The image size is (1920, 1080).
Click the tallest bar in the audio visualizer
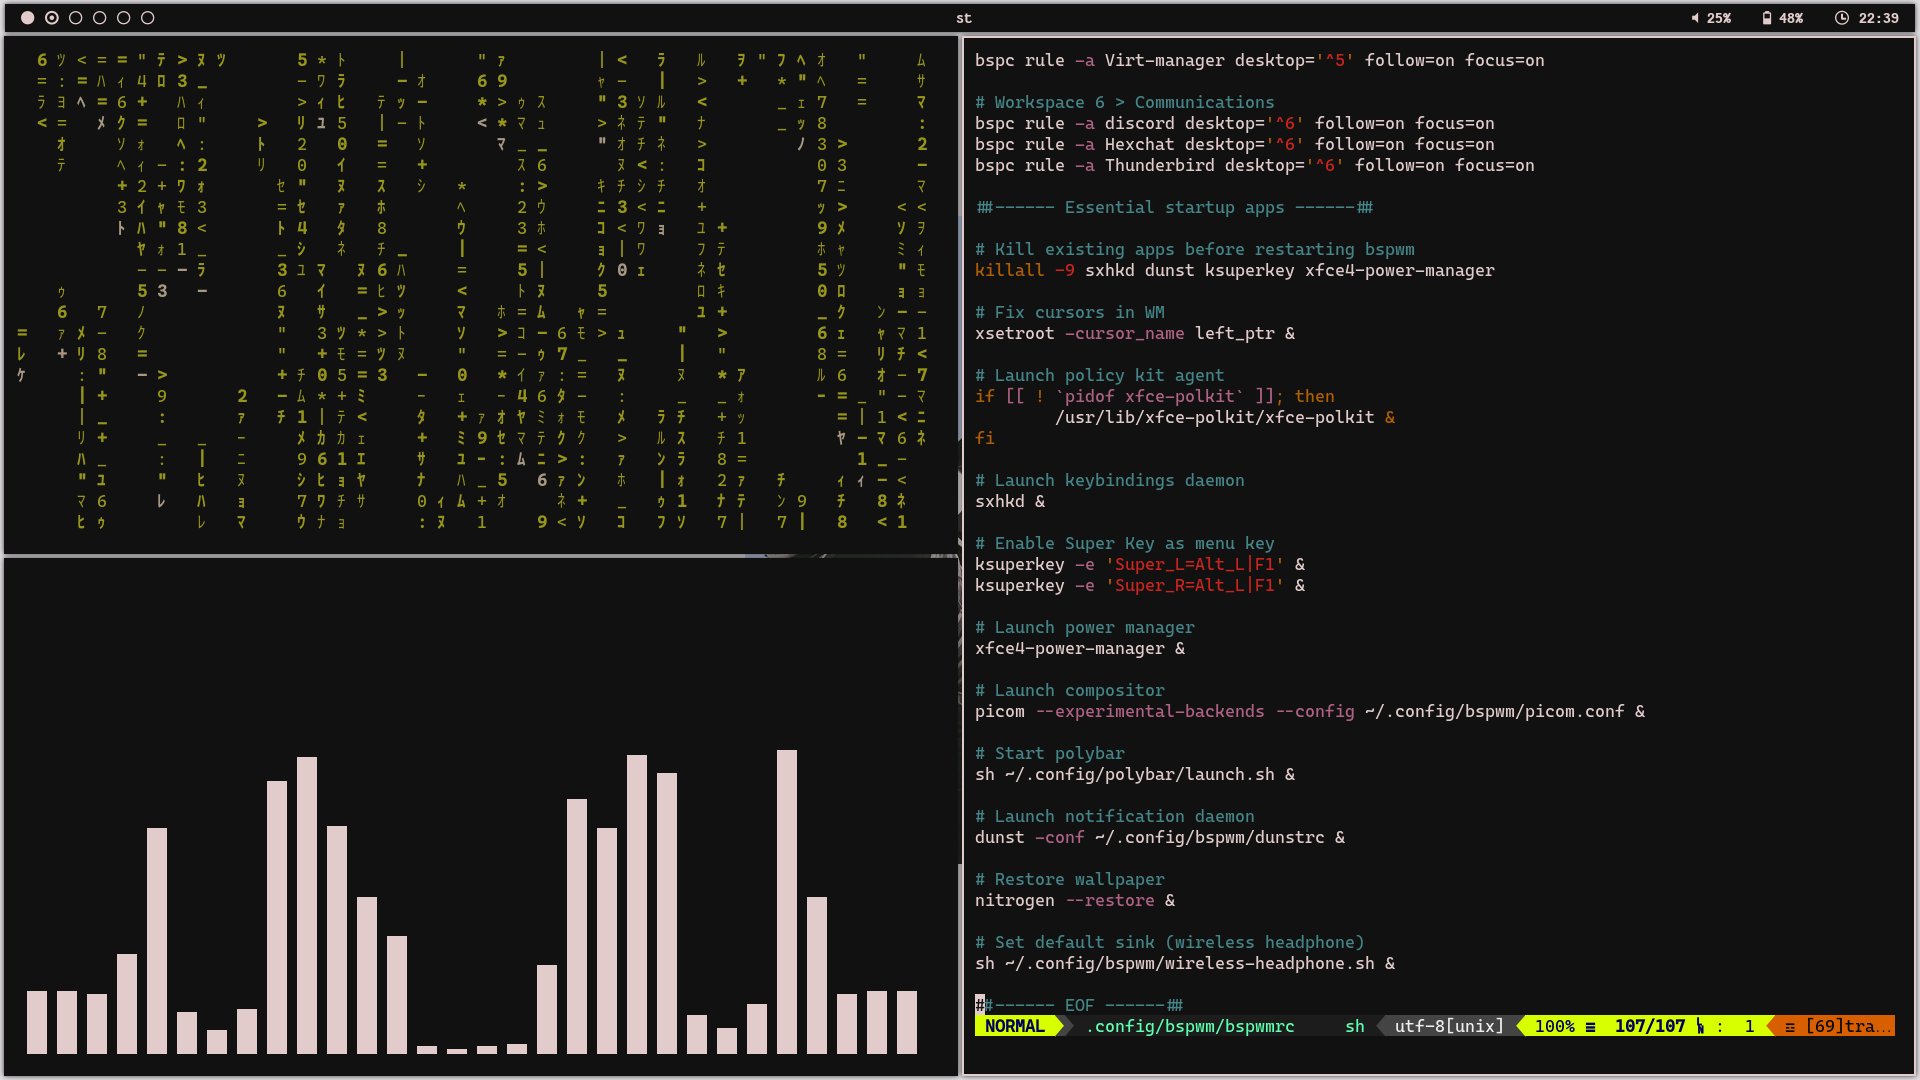(787, 900)
